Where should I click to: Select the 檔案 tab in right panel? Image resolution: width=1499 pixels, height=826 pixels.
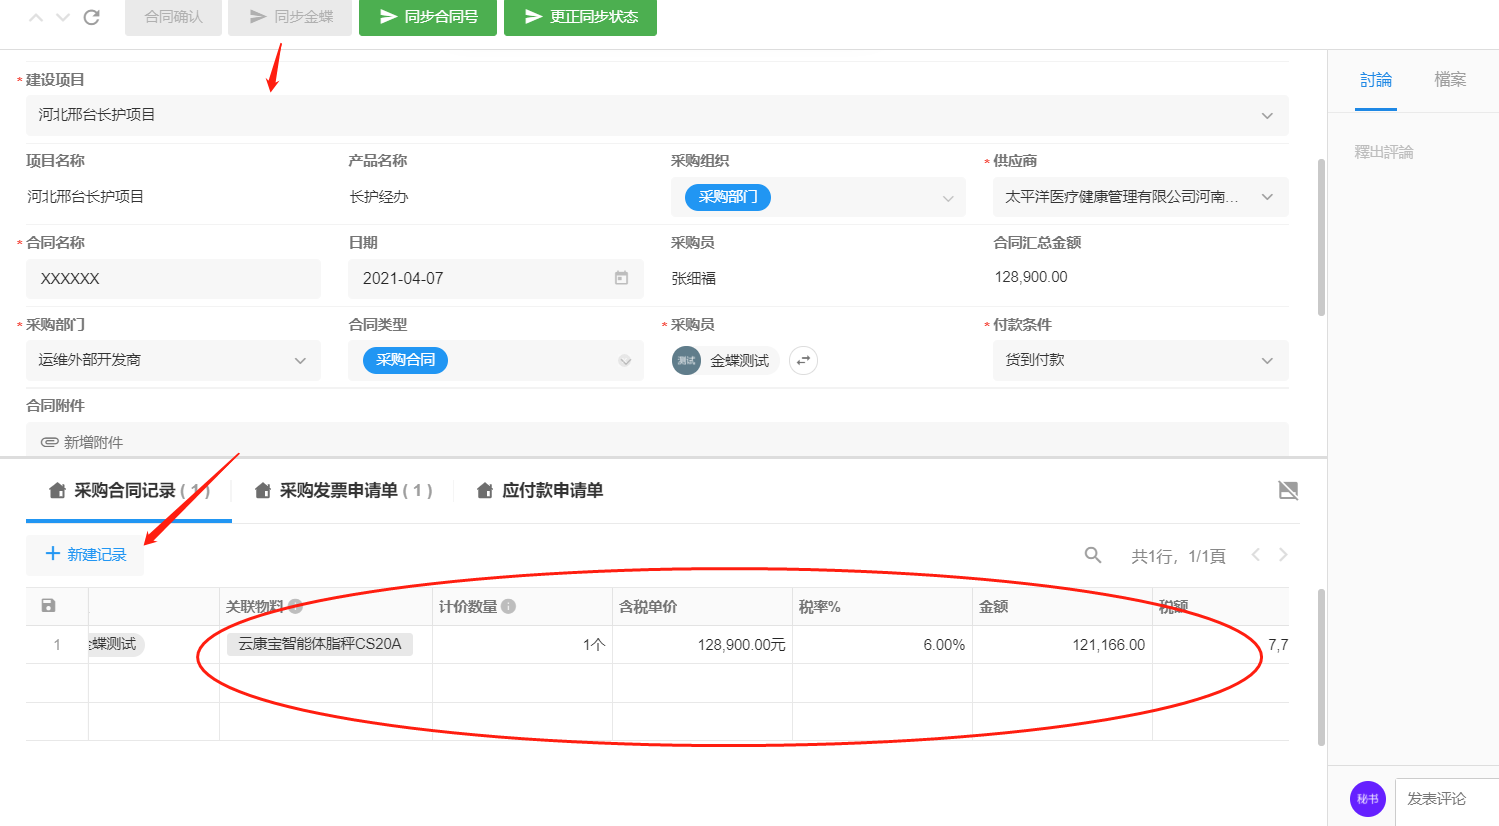pyautogui.click(x=1449, y=80)
